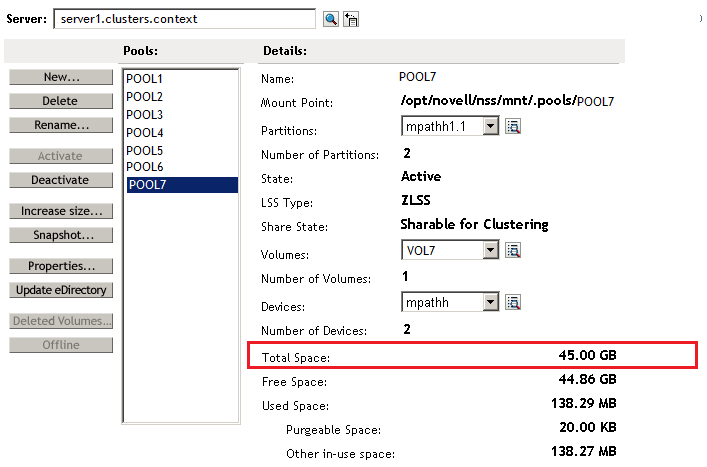Image resolution: width=707 pixels, height=467 pixels.
Task: Select POOL3 in the Pools list
Action: (144, 115)
